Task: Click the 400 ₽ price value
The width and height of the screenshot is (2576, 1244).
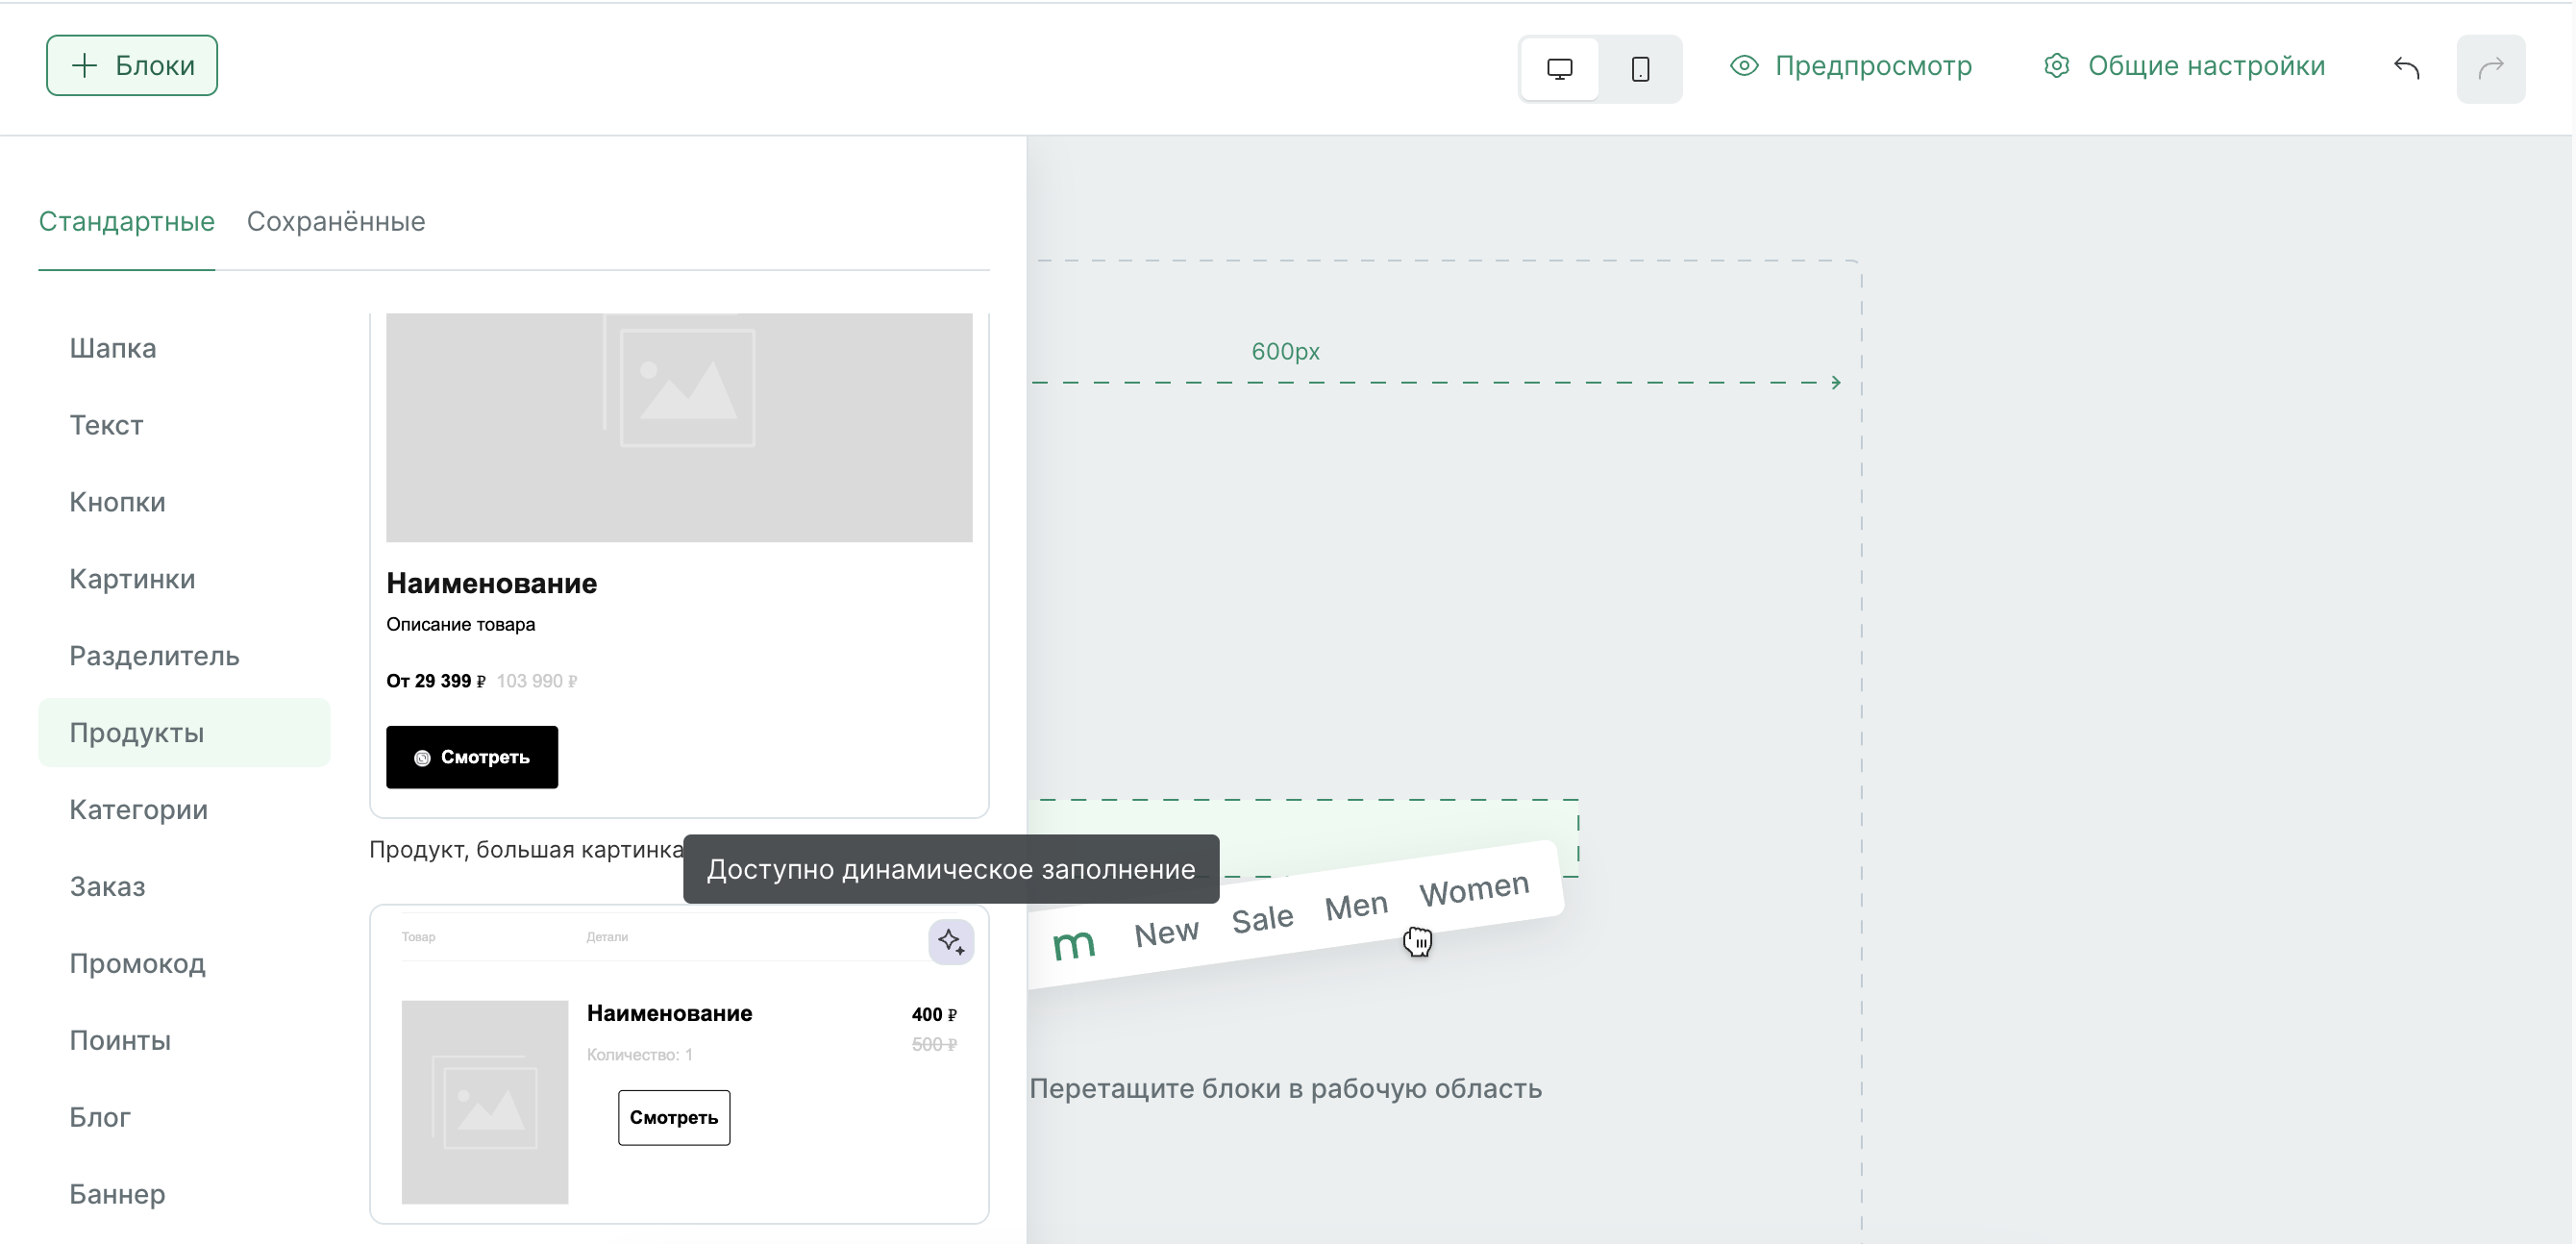Action: pos(934,1015)
